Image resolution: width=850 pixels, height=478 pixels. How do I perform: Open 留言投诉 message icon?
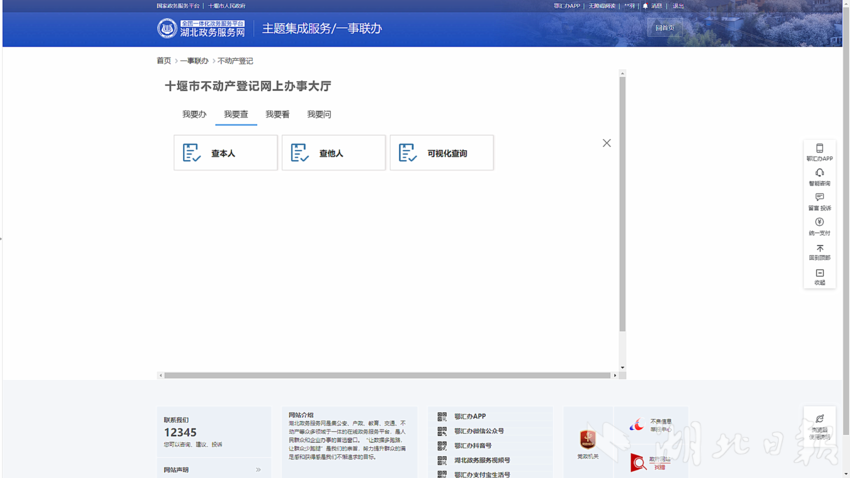[819, 198]
